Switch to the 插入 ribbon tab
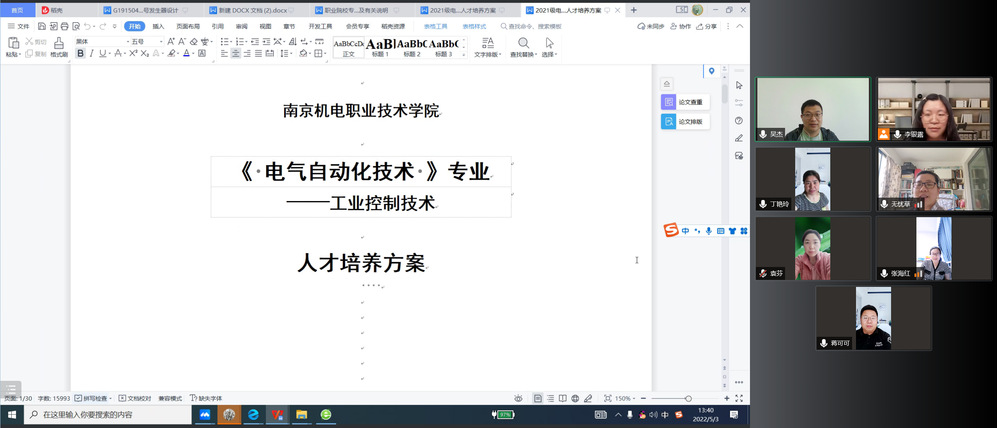997x428 pixels. pyautogui.click(x=159, y=26)
